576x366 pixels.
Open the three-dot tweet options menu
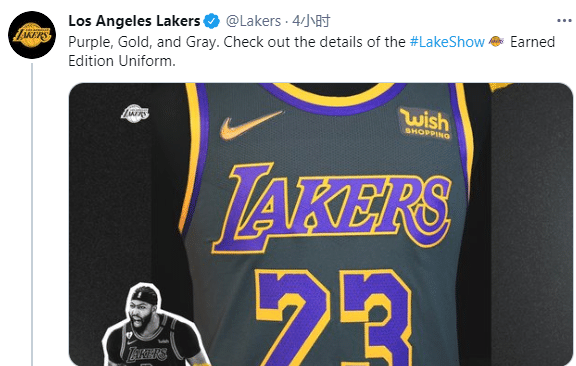point(564,21)
